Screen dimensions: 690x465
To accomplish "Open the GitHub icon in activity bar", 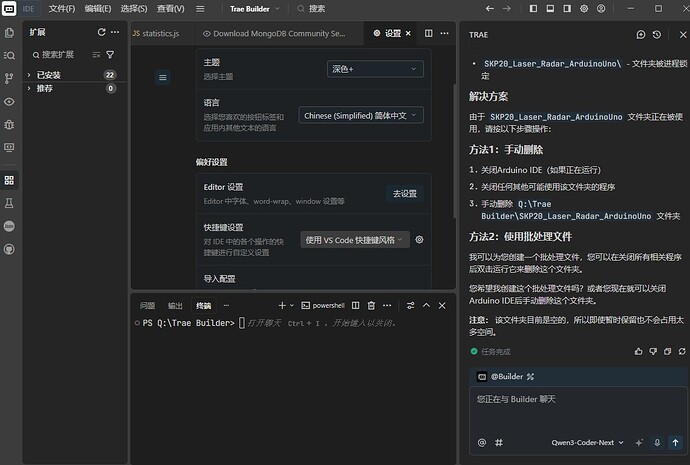I will pyautogui.click(x=9, y=249).
